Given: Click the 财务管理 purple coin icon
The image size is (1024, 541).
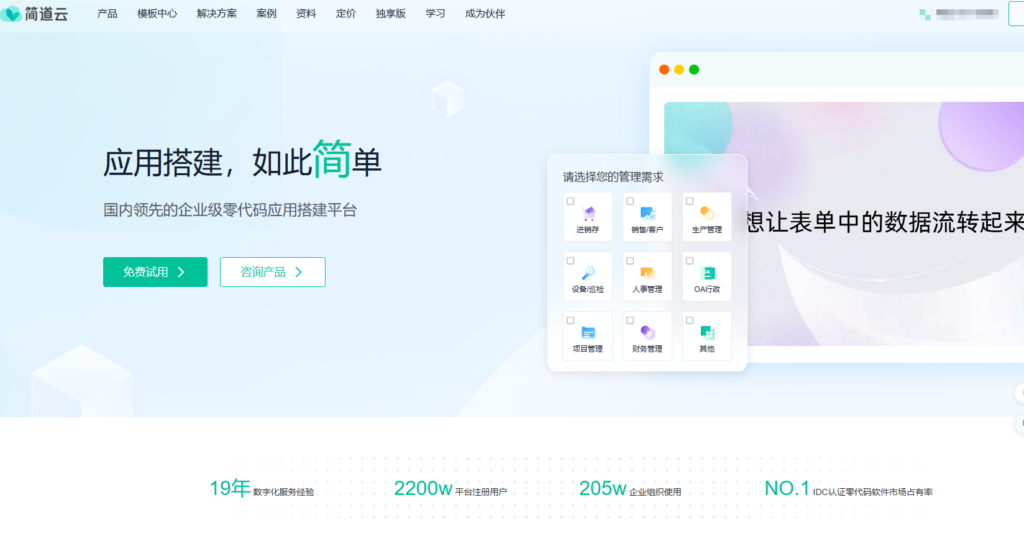Looking at the screenshot, I should click(x=647, y=332).
